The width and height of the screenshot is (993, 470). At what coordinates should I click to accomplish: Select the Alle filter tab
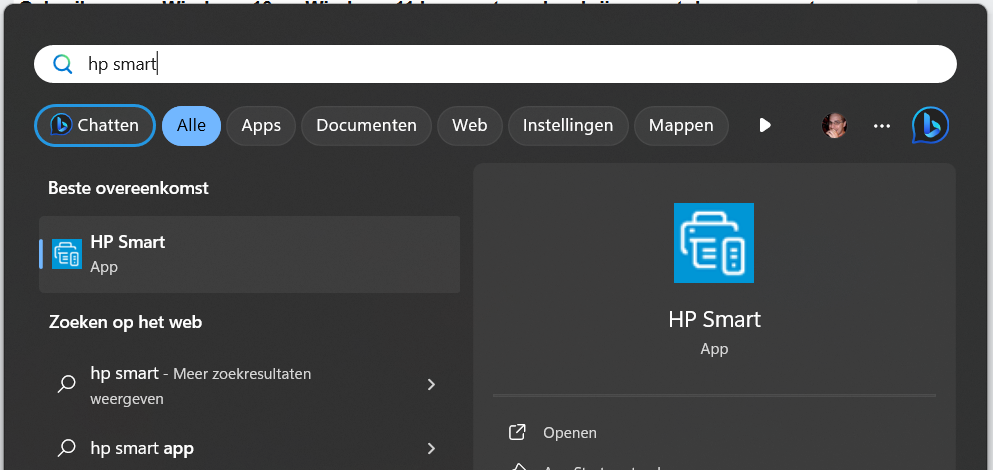point(191,125)
